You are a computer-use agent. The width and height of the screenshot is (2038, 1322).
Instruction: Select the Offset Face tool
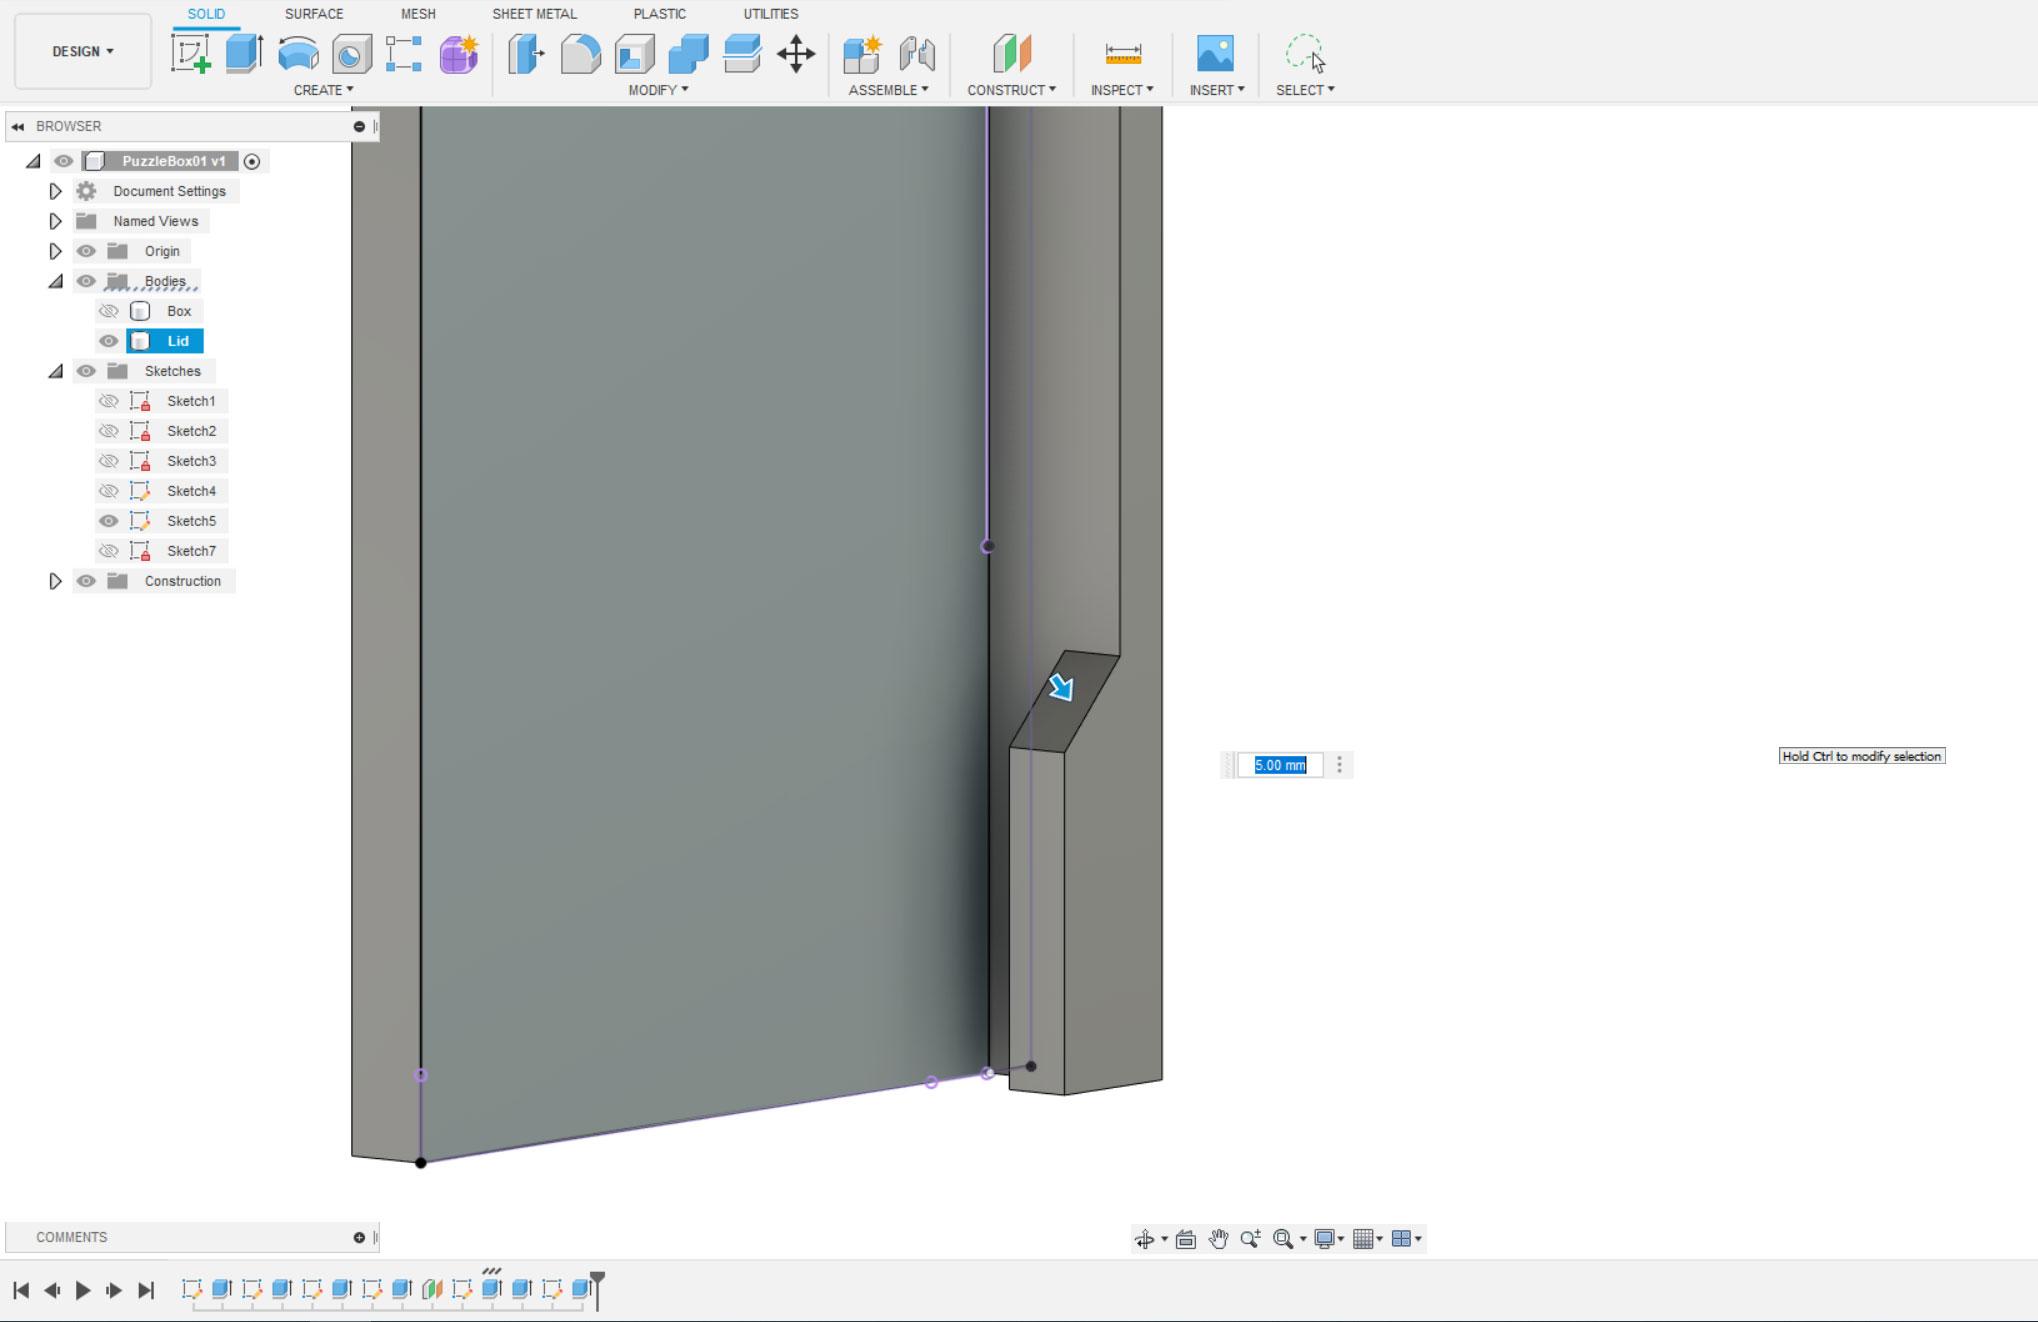(742, 54)
